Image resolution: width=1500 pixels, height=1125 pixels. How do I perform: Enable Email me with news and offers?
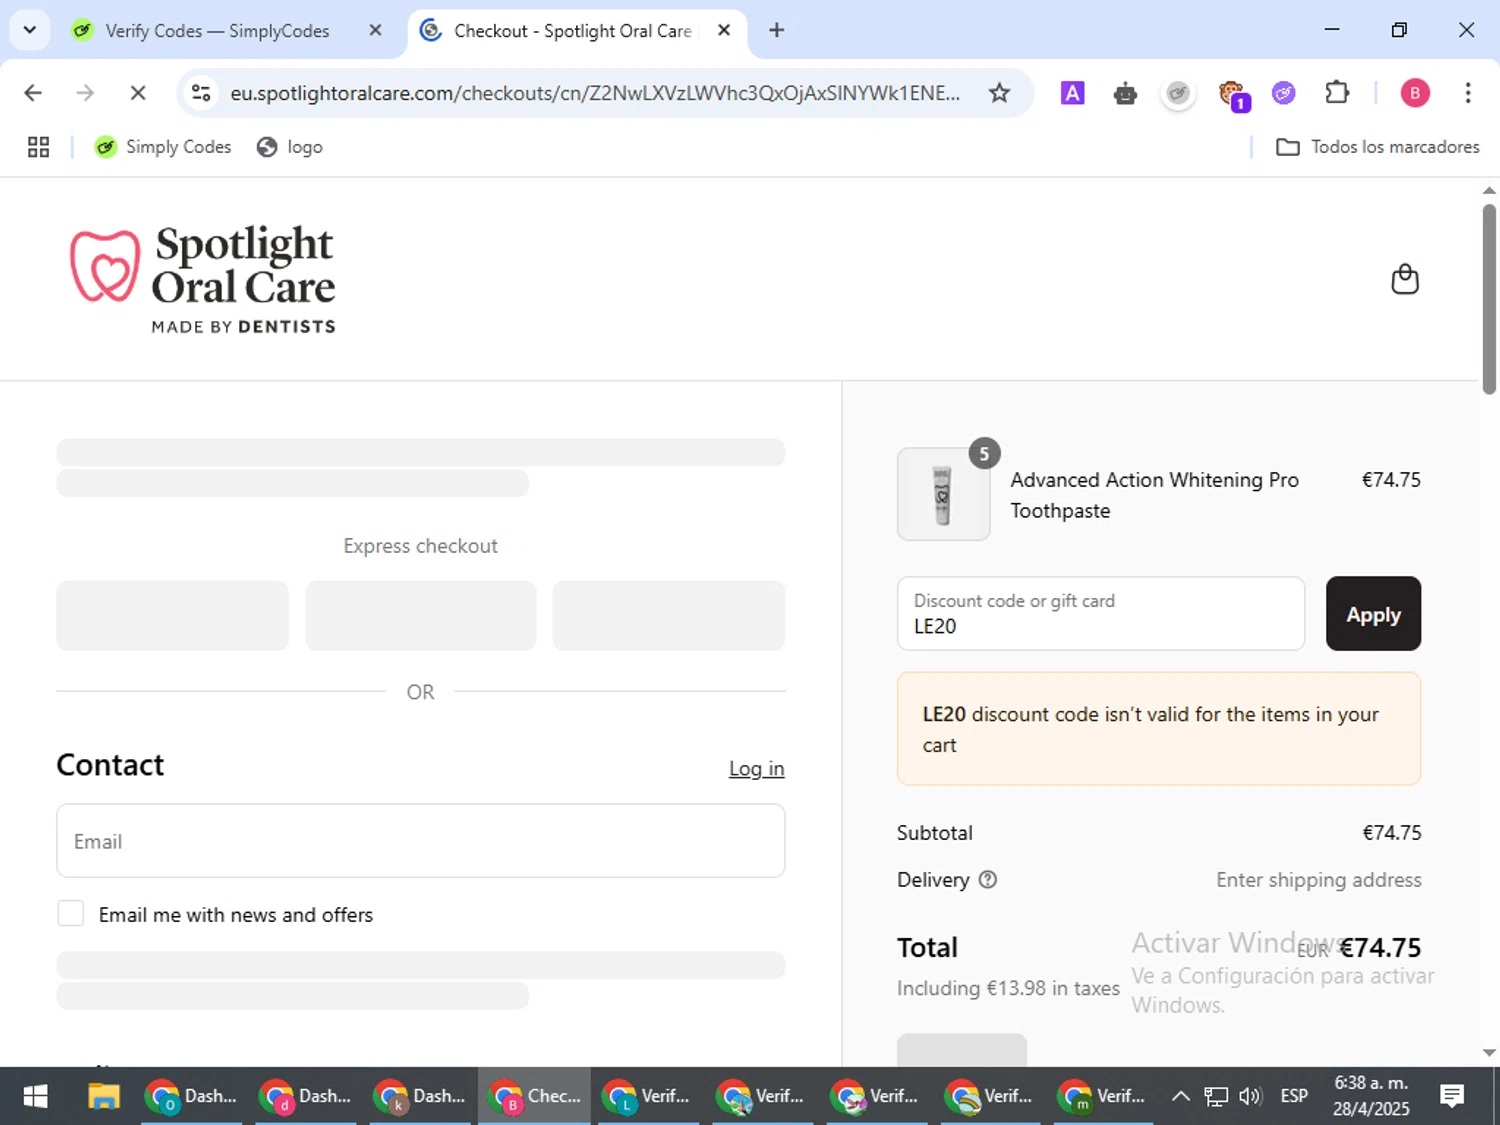70,913
